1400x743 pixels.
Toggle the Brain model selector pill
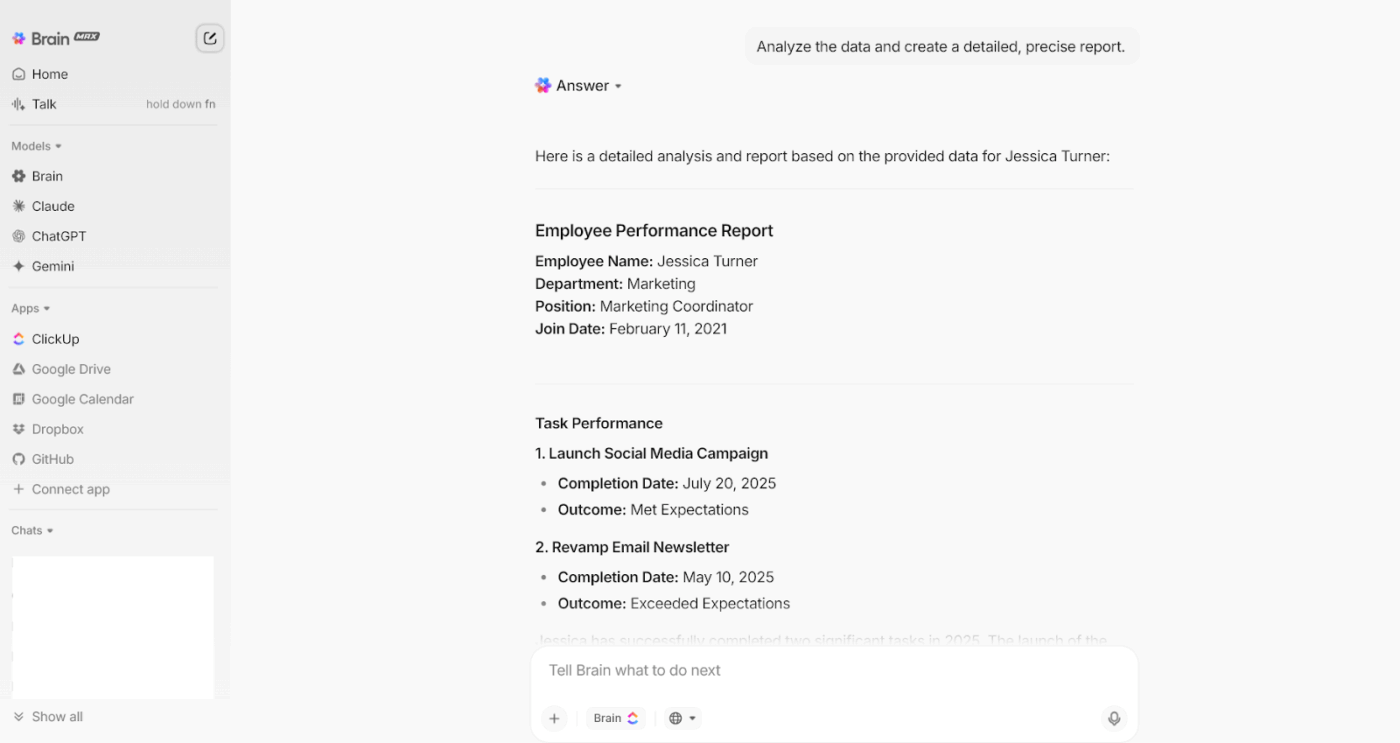616,717
